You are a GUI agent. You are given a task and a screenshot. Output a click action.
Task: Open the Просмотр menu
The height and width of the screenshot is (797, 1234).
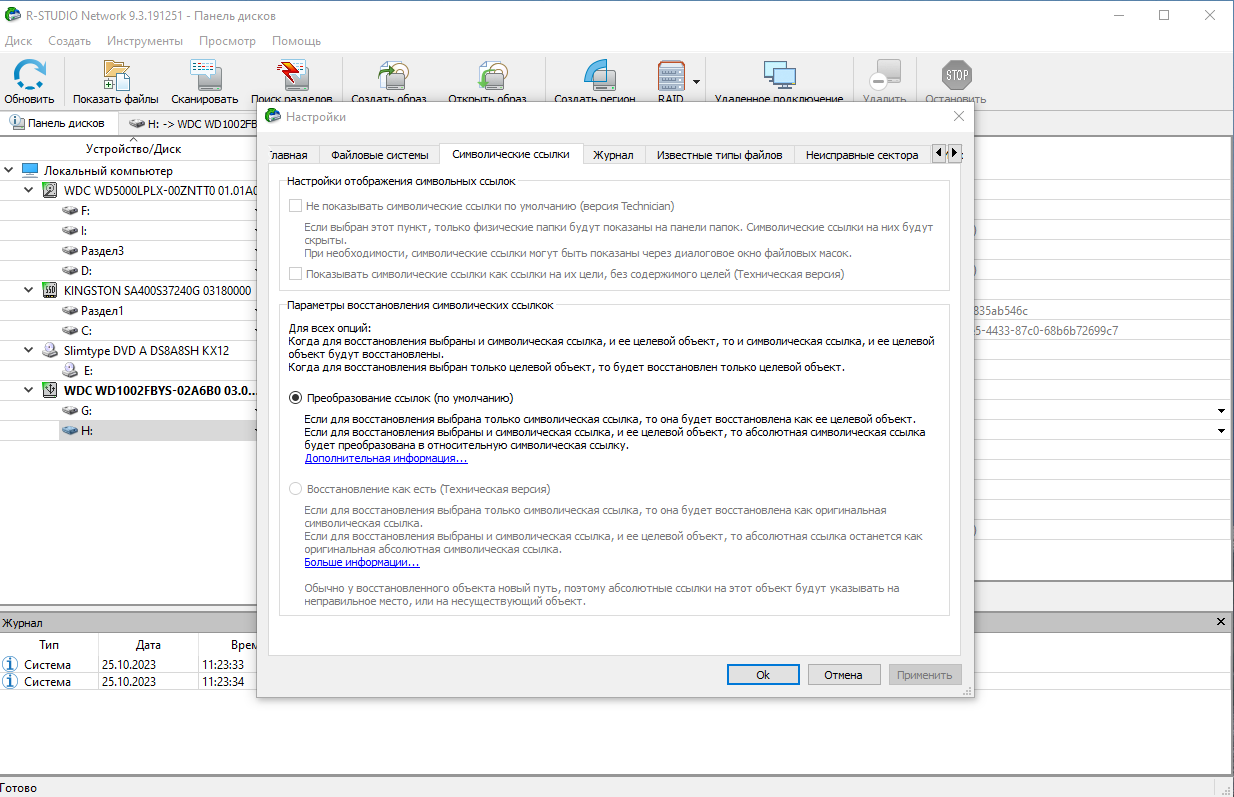coord(227,41)
